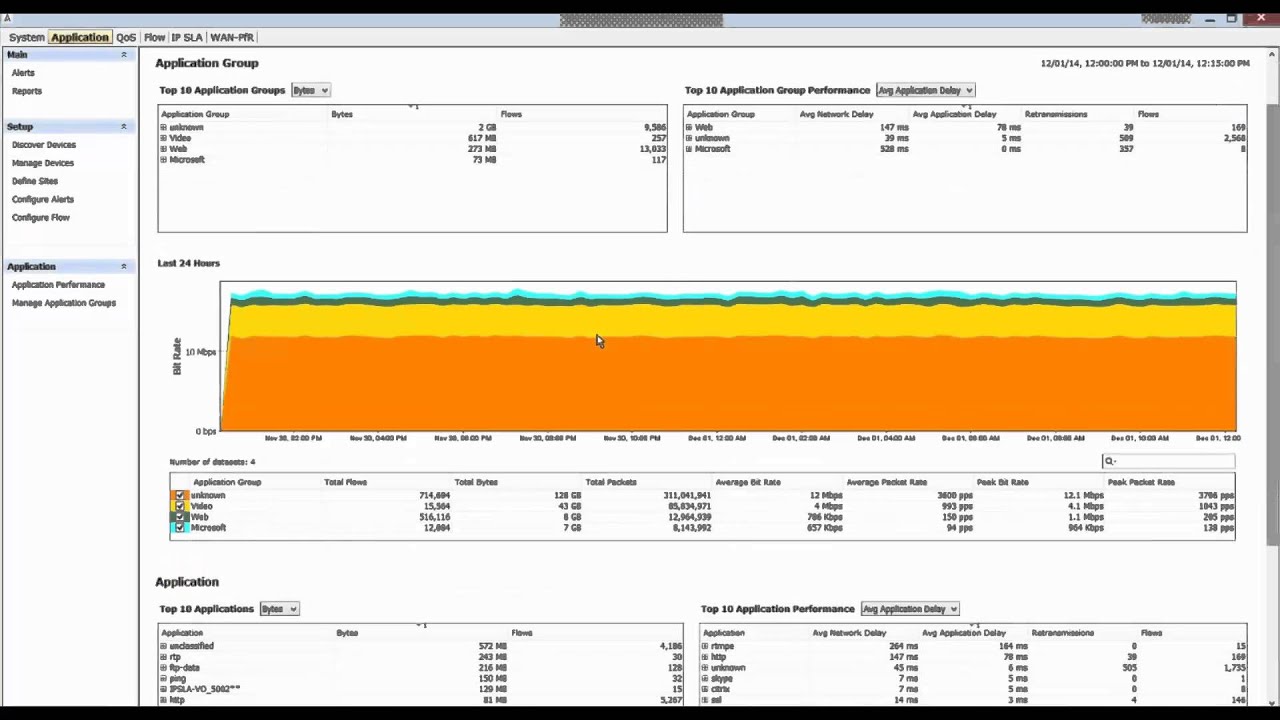Expand the IPSLA-VO row in Top 10 Applications
The image size is (1280, 720).
click(x=164, y=690)
